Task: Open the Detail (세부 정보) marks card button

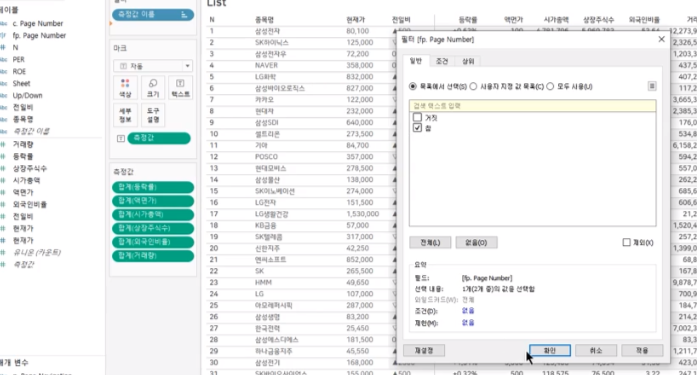Action: click(125, 115)
